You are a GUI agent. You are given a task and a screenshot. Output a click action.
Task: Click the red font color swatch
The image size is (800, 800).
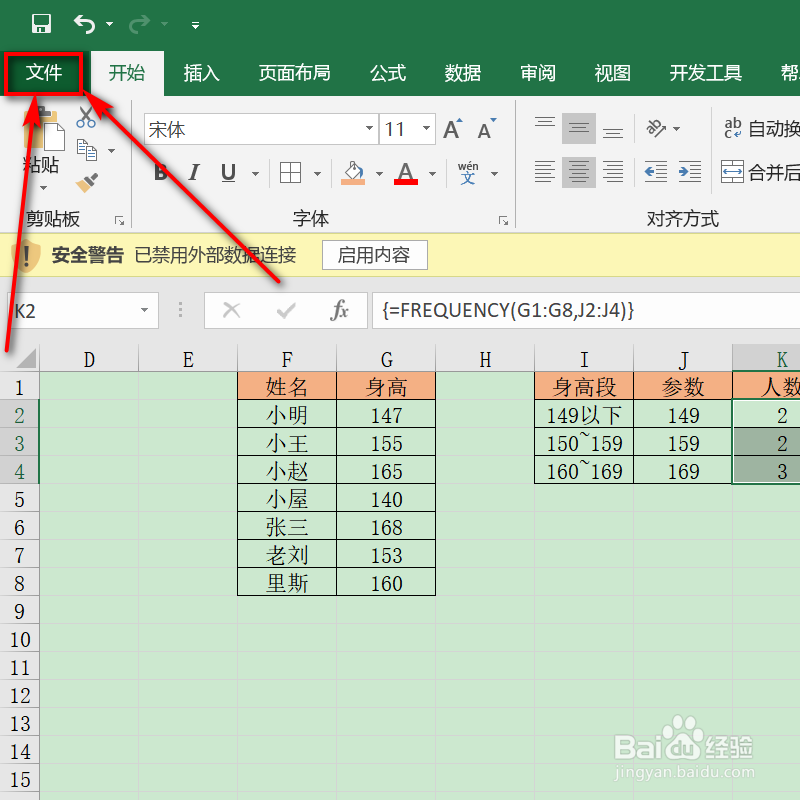[x=404, y=181]
